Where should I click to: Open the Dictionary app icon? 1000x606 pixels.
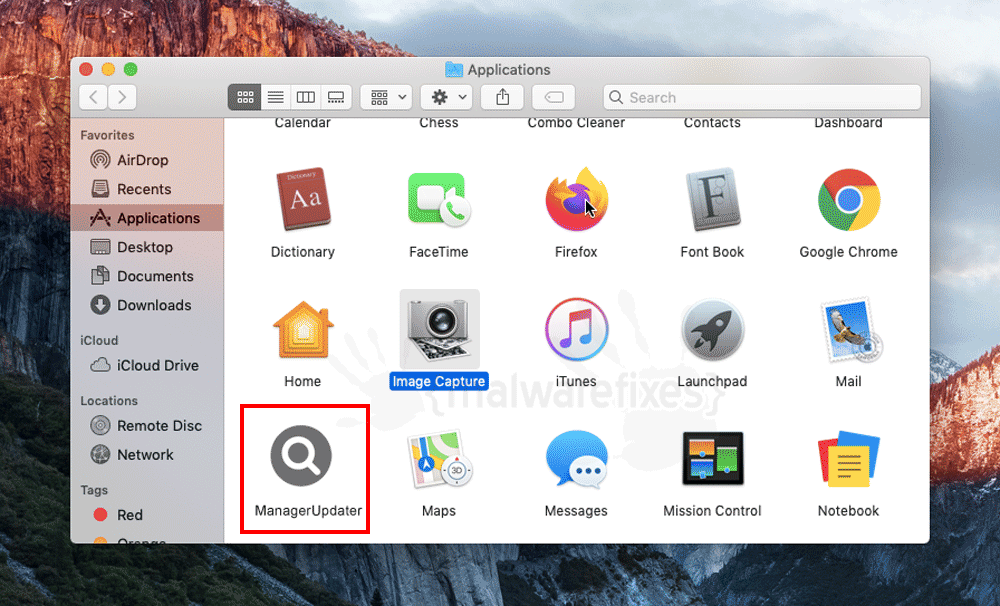click(303, 199)
